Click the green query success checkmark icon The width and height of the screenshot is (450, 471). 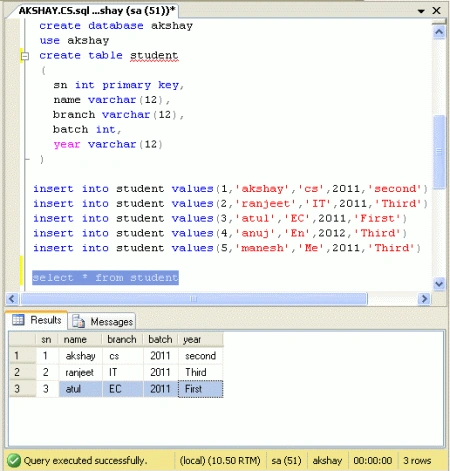click(x=14, y=461)
